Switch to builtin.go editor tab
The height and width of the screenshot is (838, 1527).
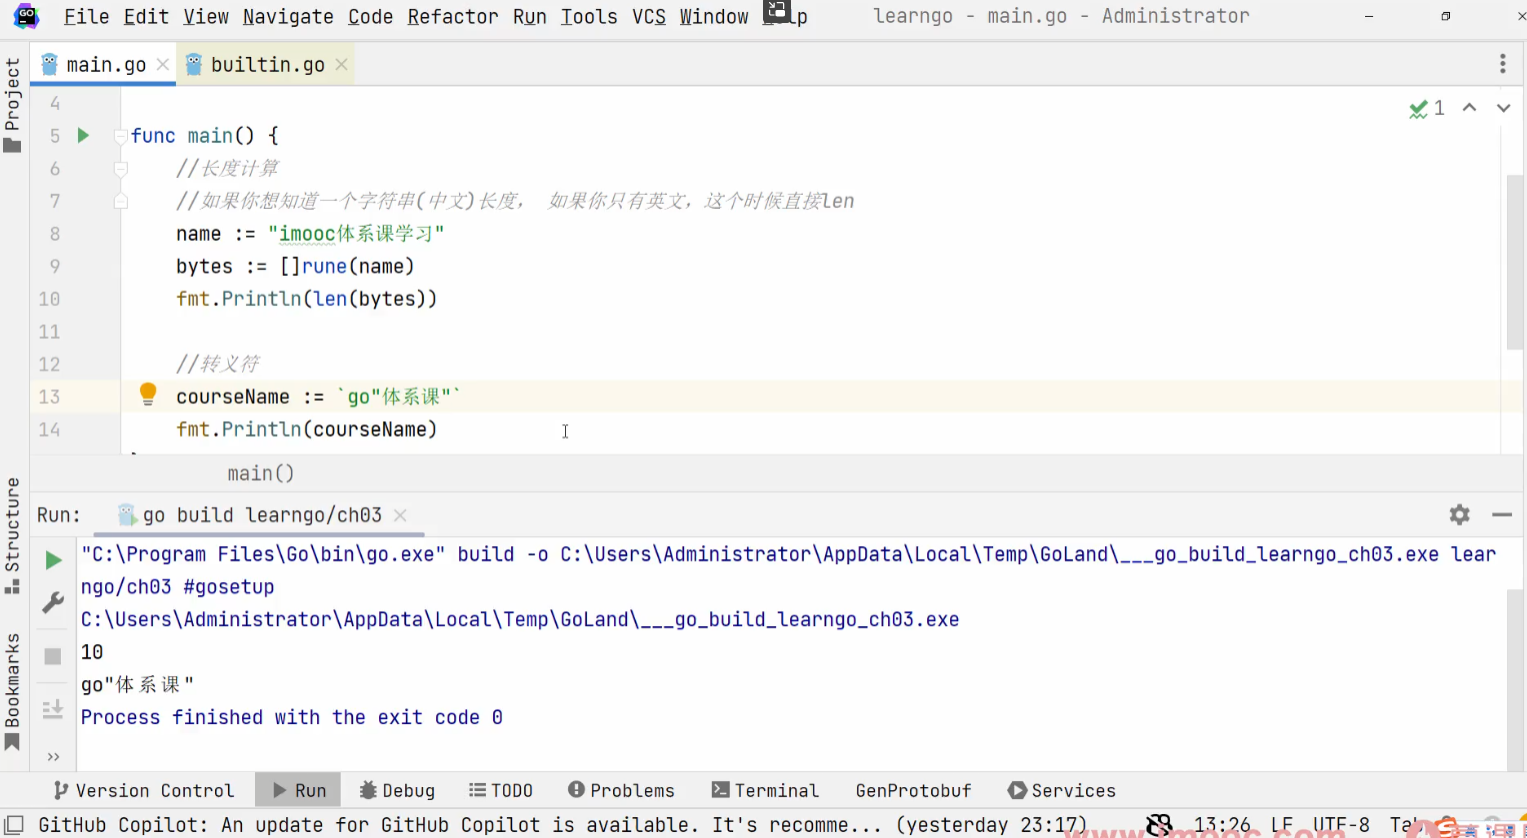pyautogui.click(x=268, y=64)
